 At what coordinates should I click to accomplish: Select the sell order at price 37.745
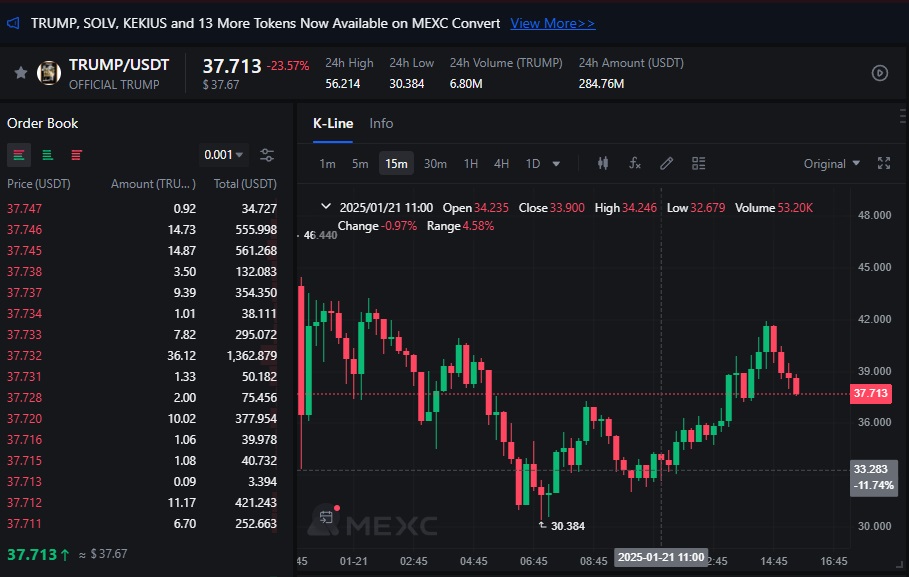[141, 251]
